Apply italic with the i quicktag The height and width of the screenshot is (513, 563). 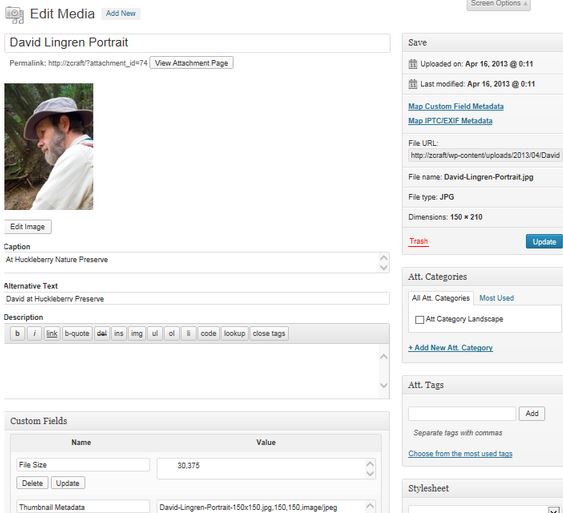pos(34,334)
